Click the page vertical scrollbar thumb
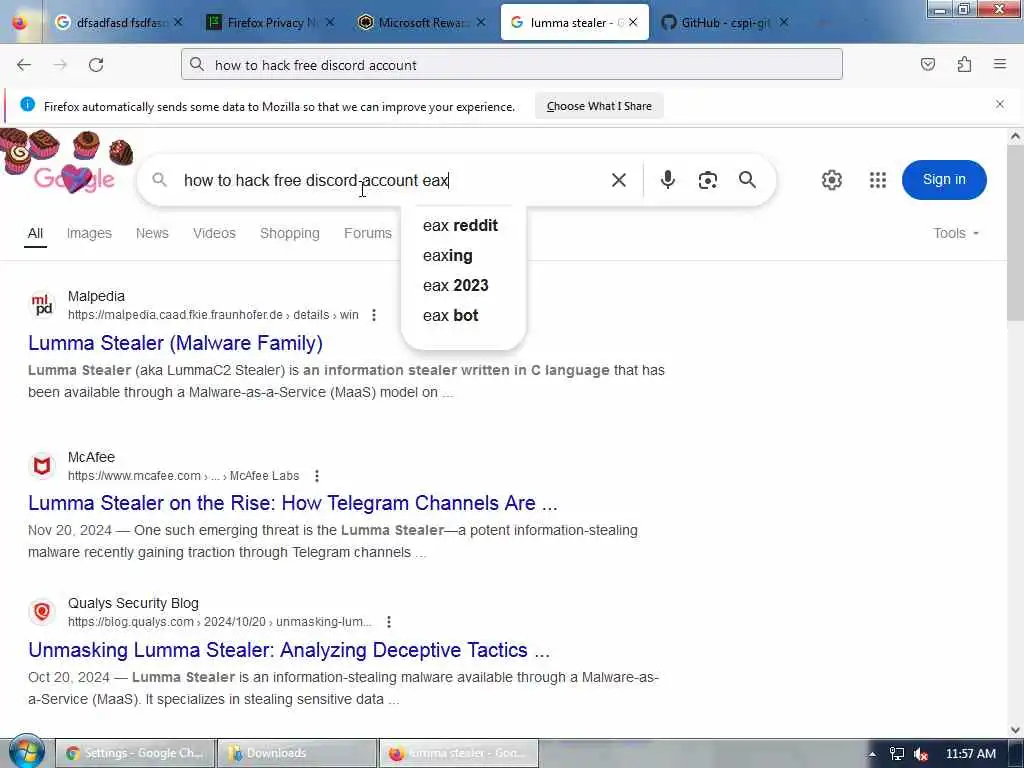Screen dimensions: 1024x768 1015,233
